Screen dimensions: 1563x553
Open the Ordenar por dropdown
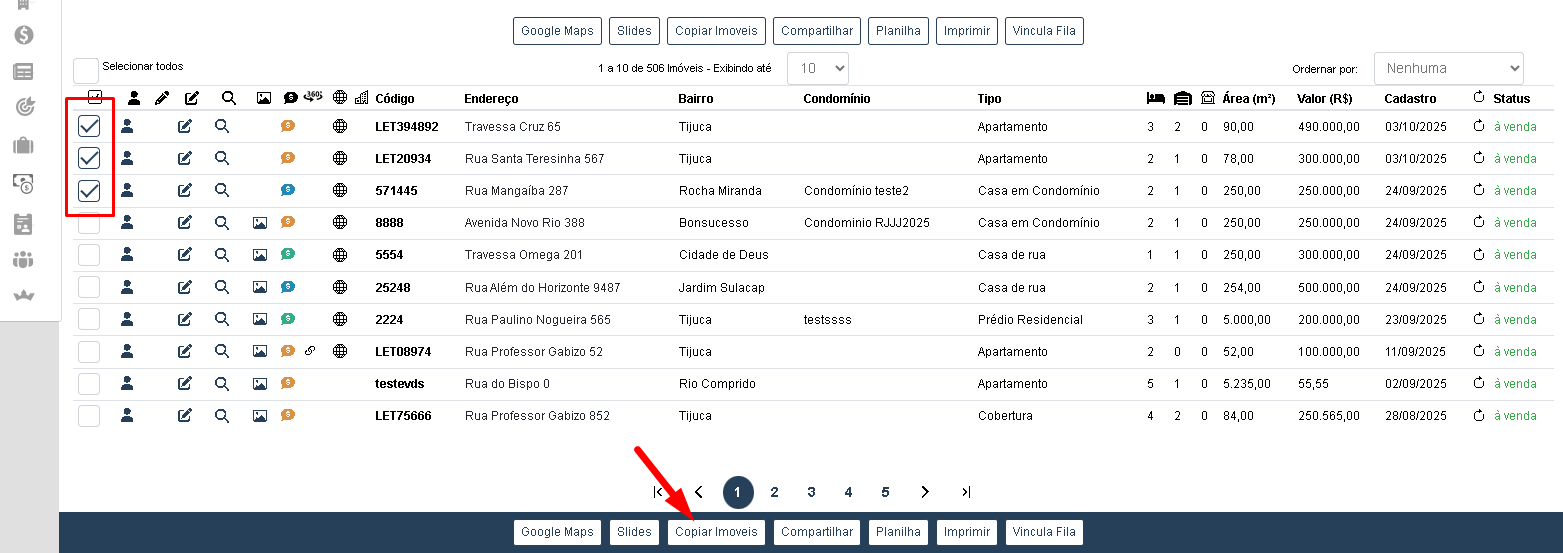click(1448, 69)
